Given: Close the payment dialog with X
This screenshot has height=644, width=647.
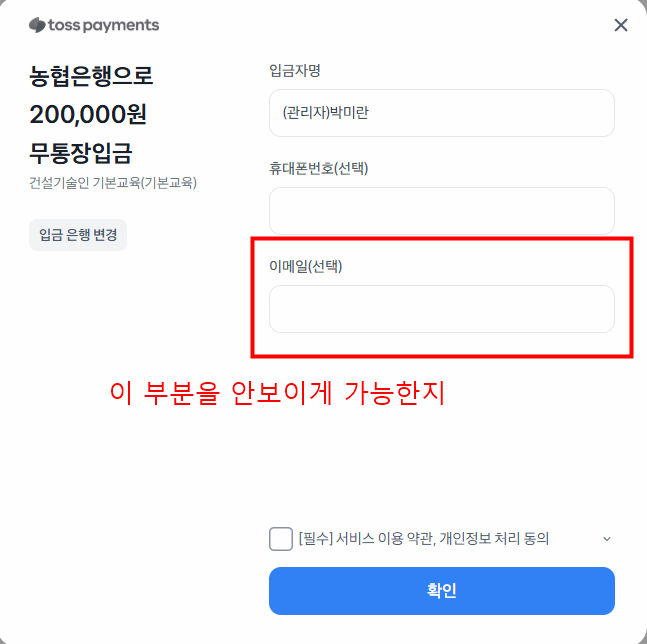Looking at the screenshot, I should [x=621, y=25].
